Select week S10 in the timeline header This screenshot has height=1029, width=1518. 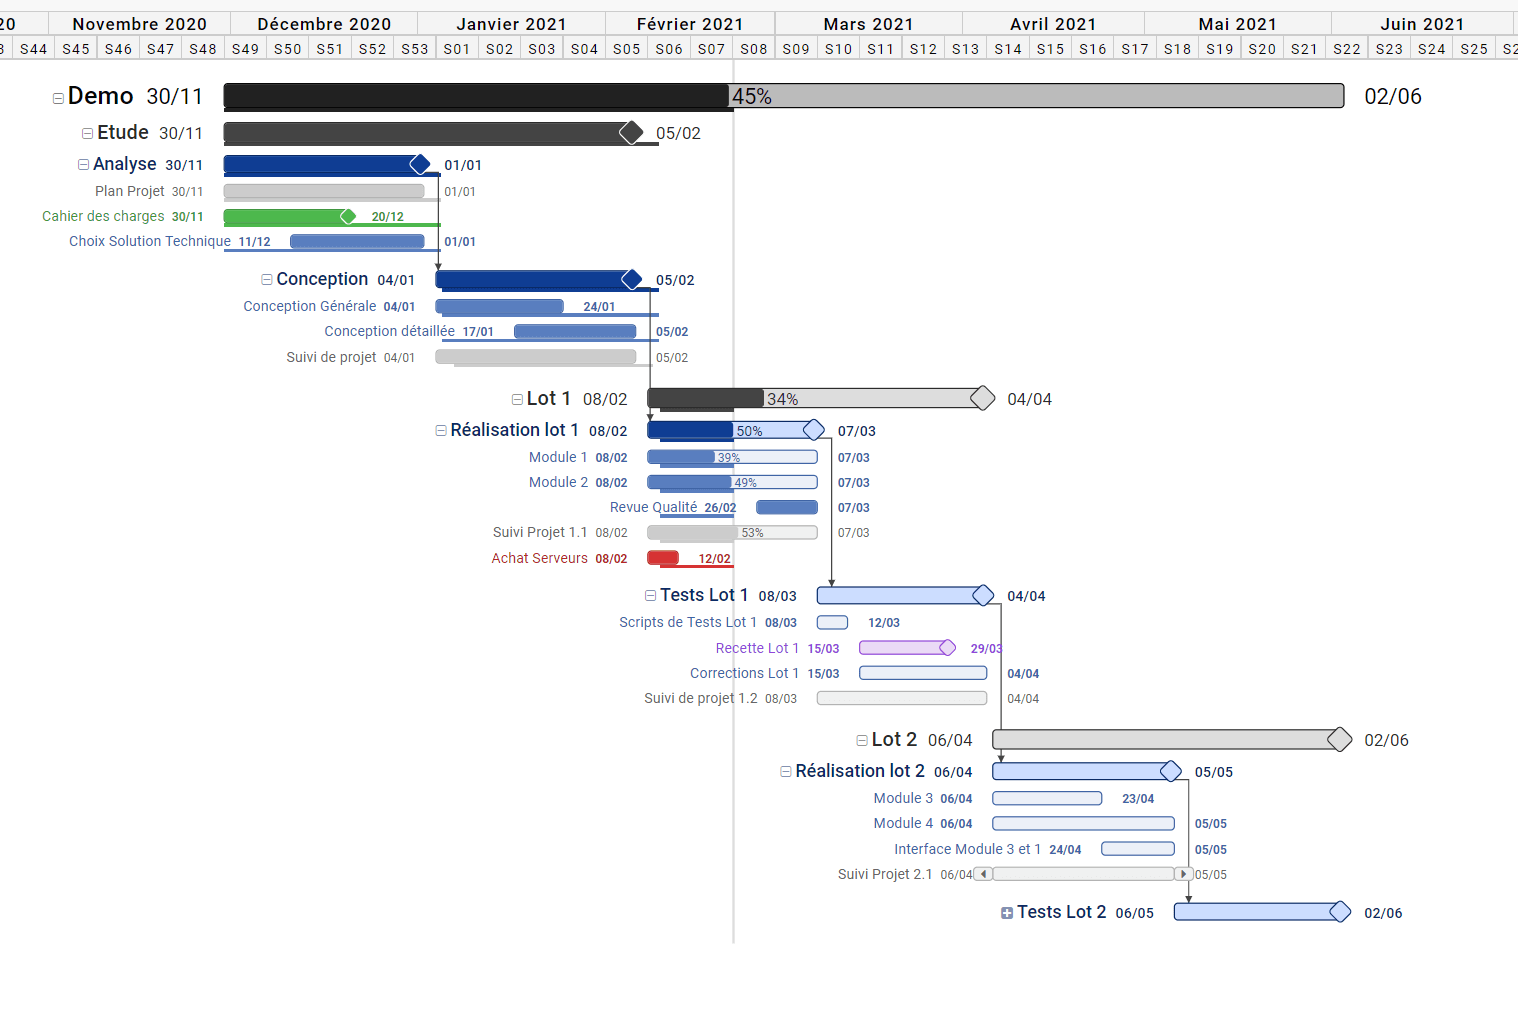(x=838, y=49)
